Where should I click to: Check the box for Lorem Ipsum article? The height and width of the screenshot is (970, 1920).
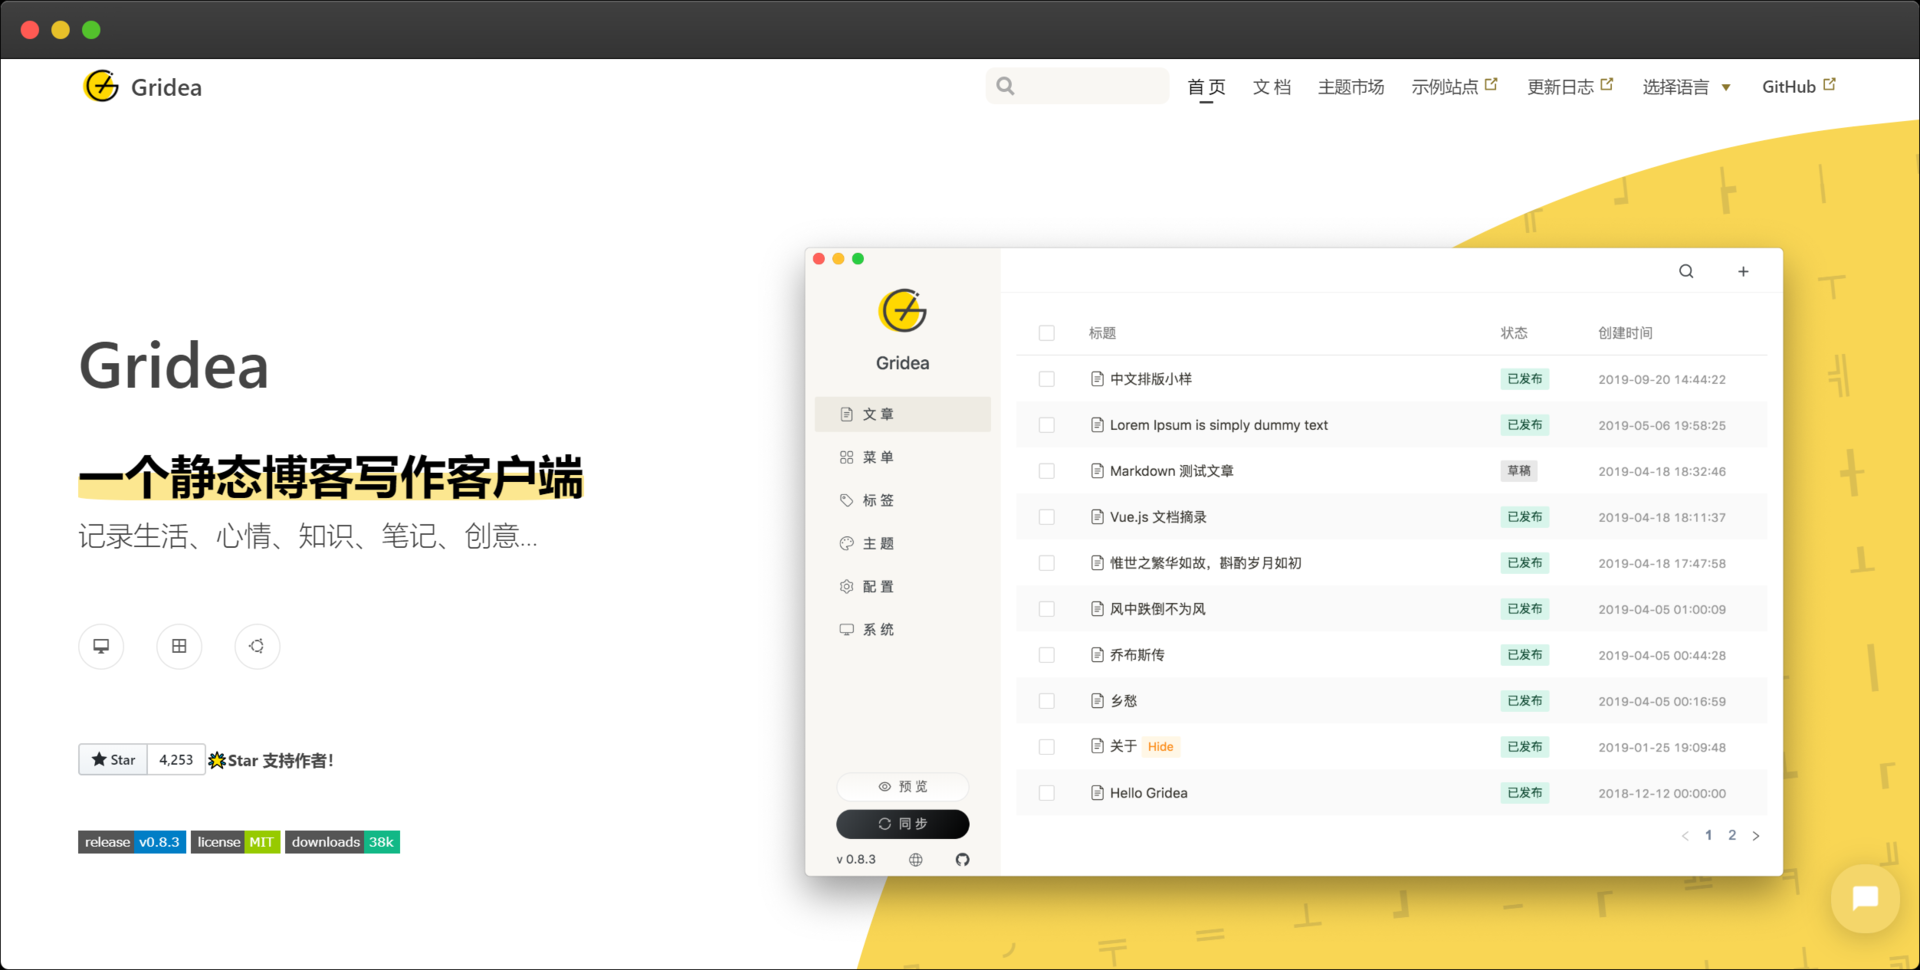pos(1047,425)
